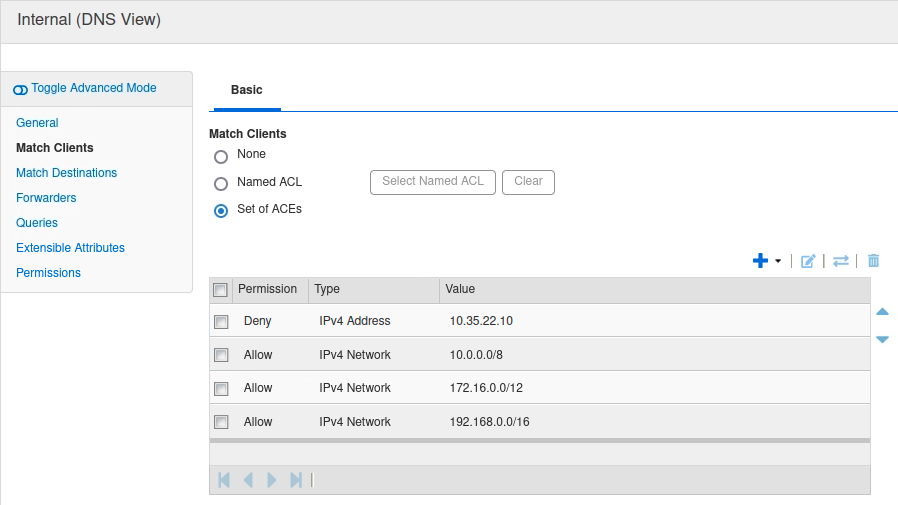
Task: Select the 192.168.0.0/16 value cell
Action: [489, 422]
